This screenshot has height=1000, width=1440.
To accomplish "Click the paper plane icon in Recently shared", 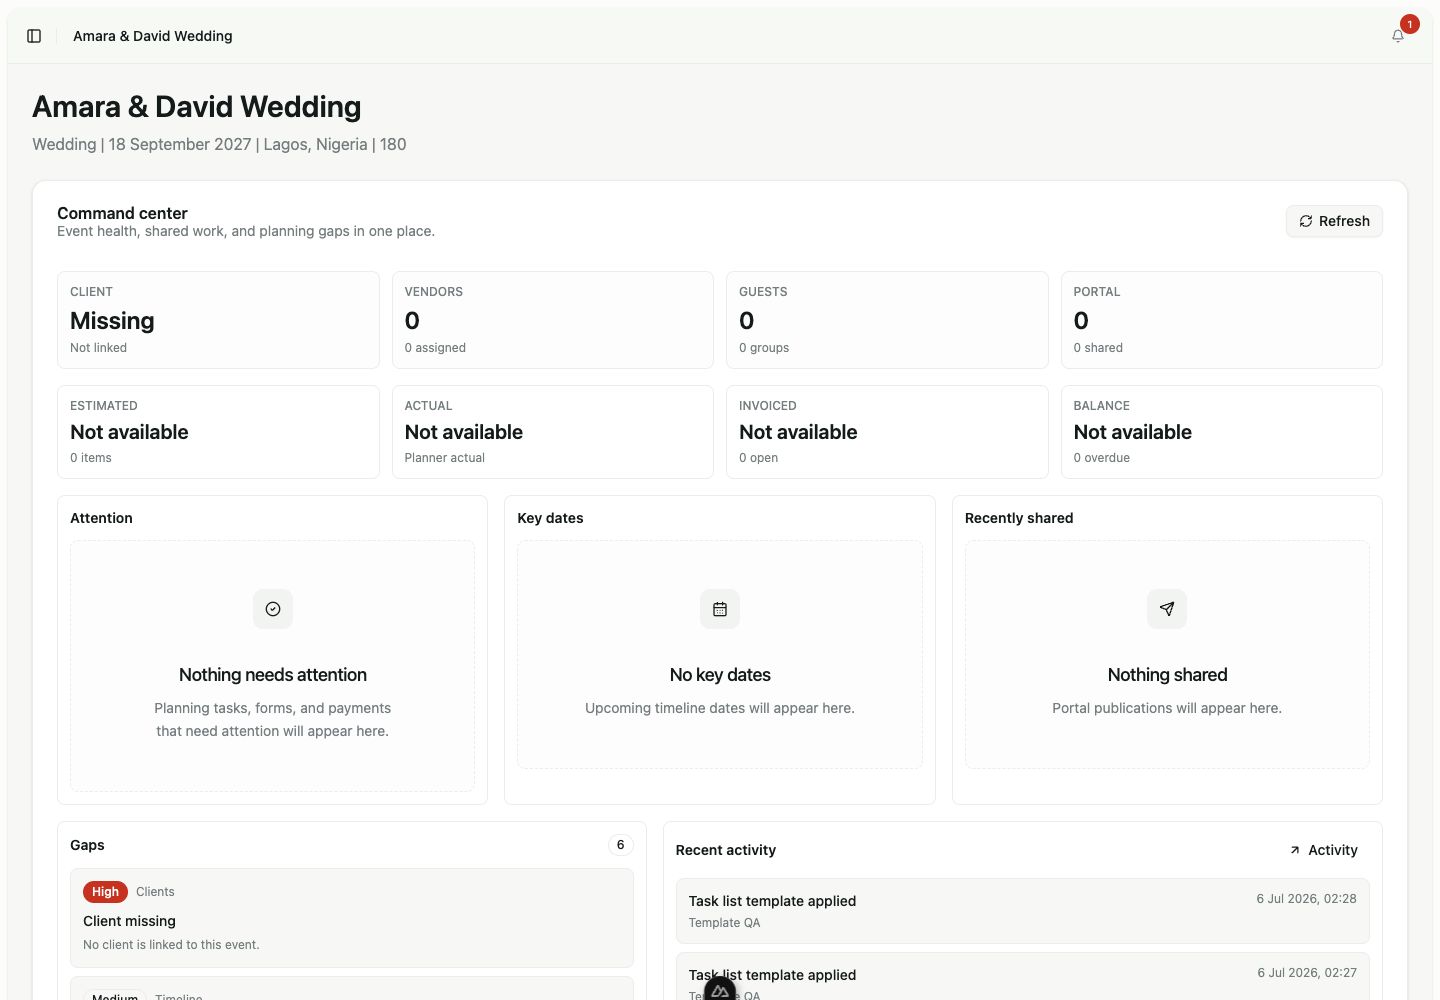I will tap(1167, 609).
